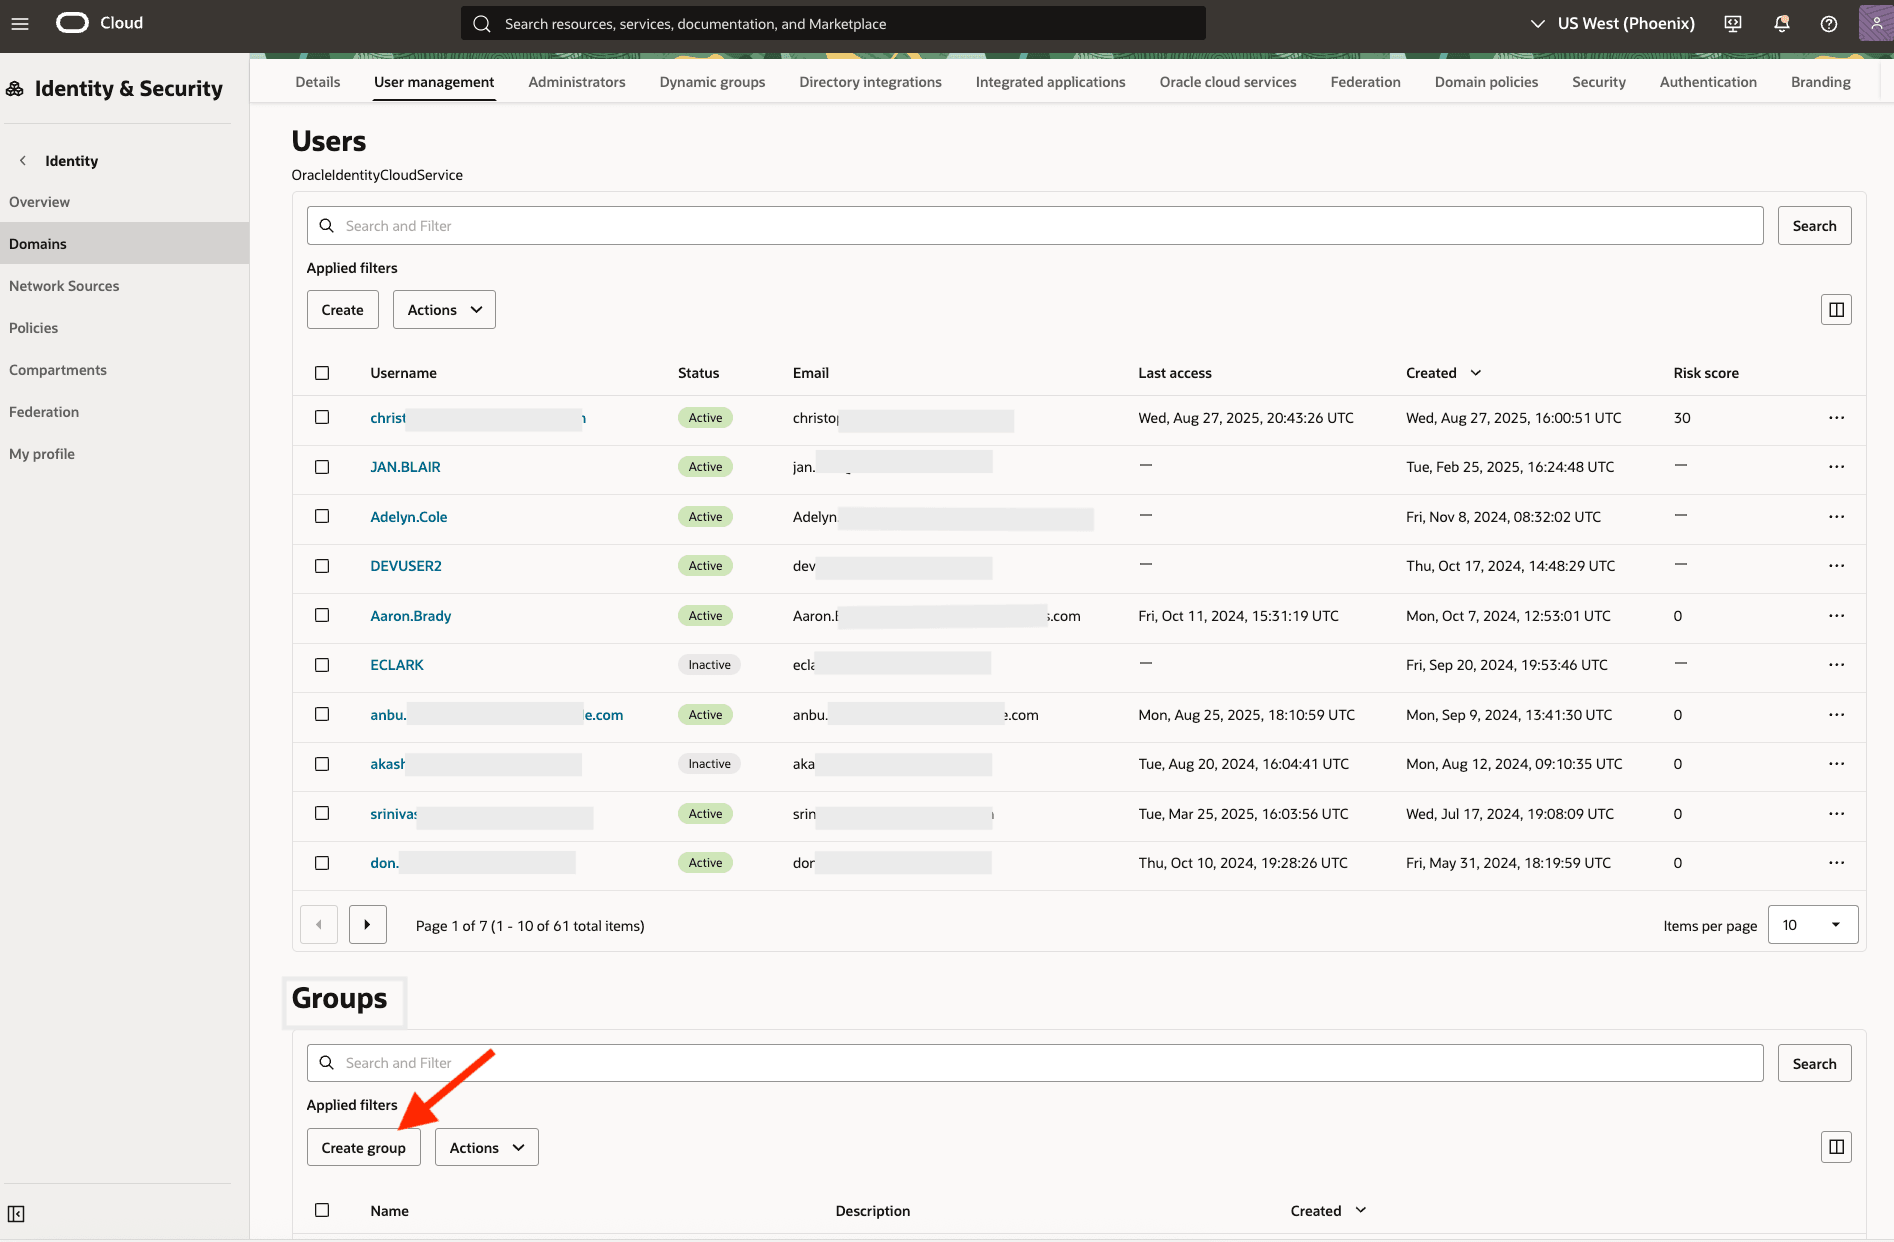Image resolution: width=1894 pixels, height=1242 pixels.
Task: Go to next page of Users results
Action: click(x=367, y=924)
